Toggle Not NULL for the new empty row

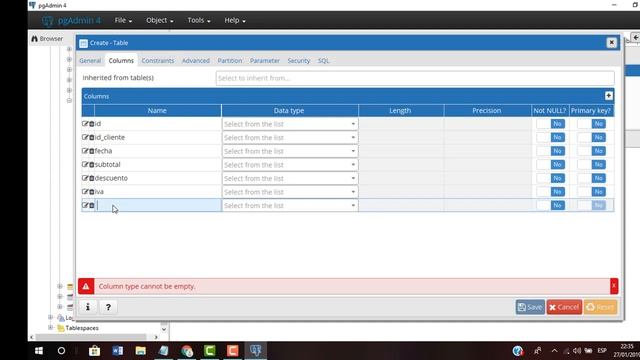point(551,205)
